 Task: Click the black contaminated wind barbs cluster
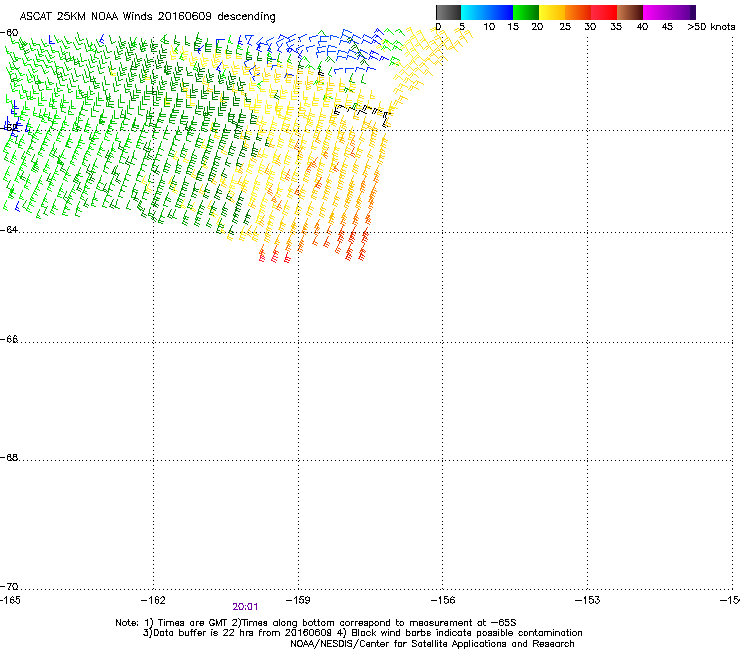tap(362, 114)
